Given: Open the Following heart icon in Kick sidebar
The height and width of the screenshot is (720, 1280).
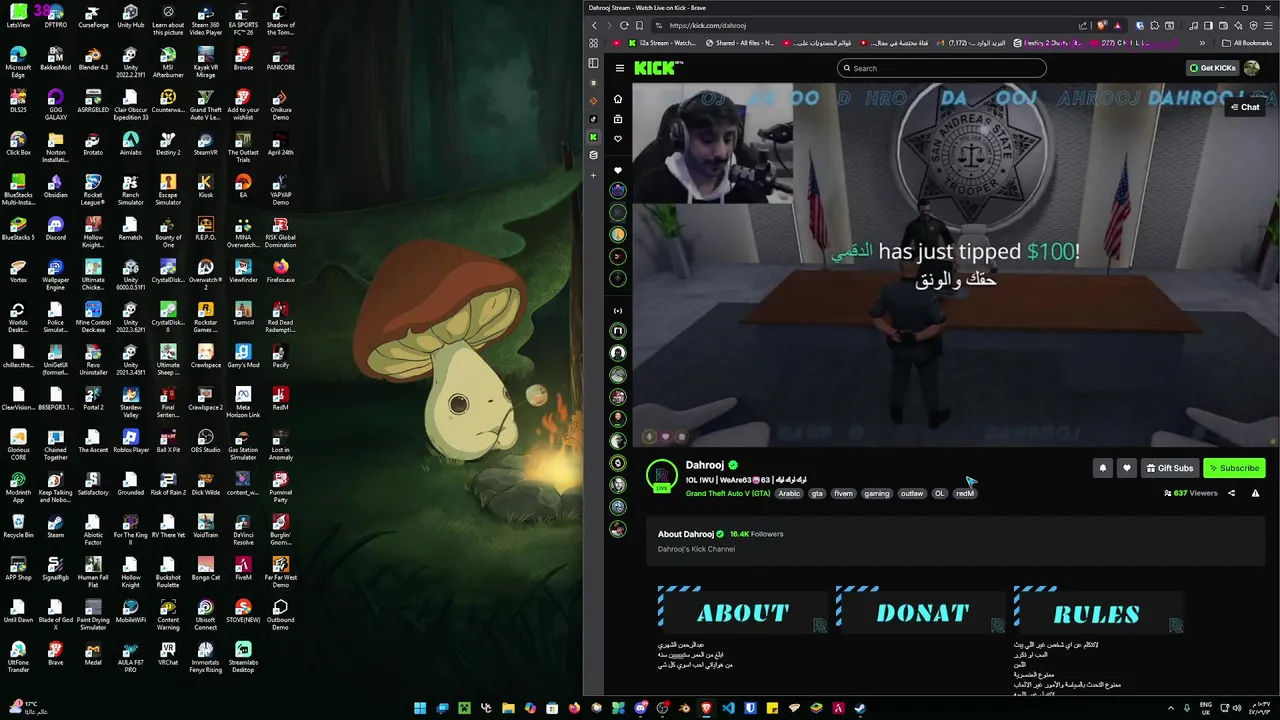Looking at the screenshot, I should tap(618, 139).
